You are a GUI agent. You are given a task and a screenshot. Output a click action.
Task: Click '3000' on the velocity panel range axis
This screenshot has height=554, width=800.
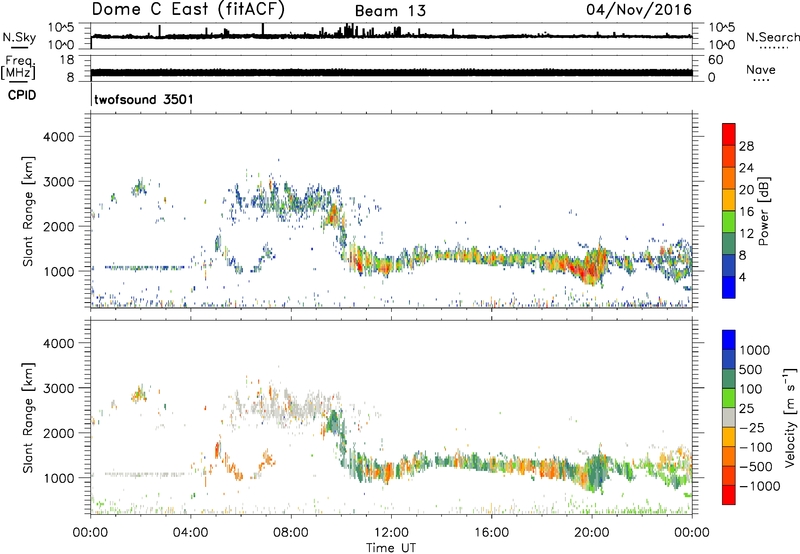click(x=58, y=388)
